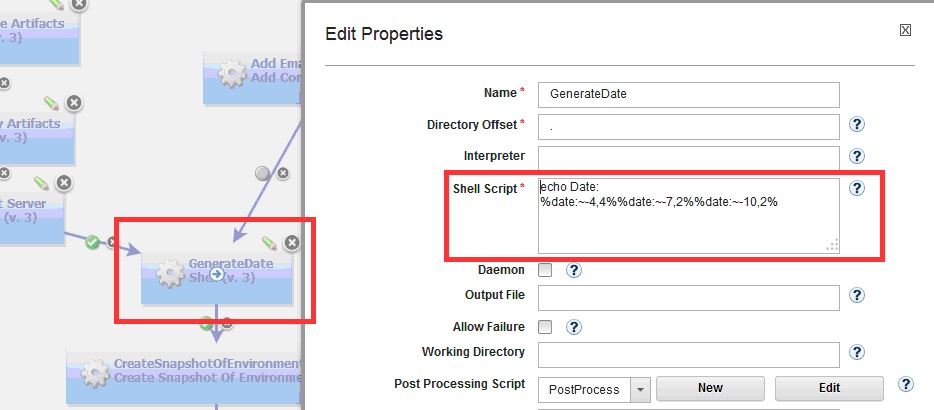Click Edit post processing script button
934x410 pixels.
tap(829, 388)
